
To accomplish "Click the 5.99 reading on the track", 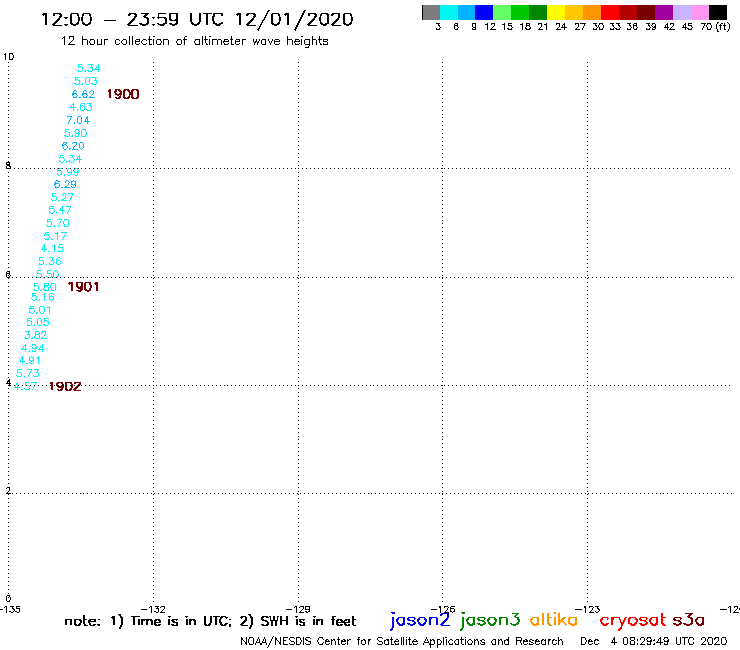I will 67,172.
